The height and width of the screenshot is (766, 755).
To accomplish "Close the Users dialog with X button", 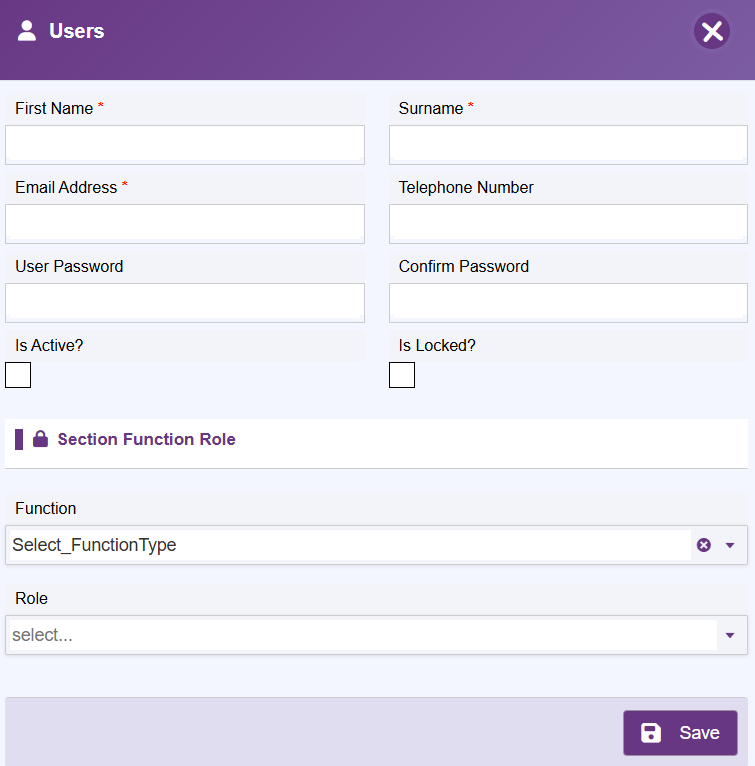I will [712, 31].
